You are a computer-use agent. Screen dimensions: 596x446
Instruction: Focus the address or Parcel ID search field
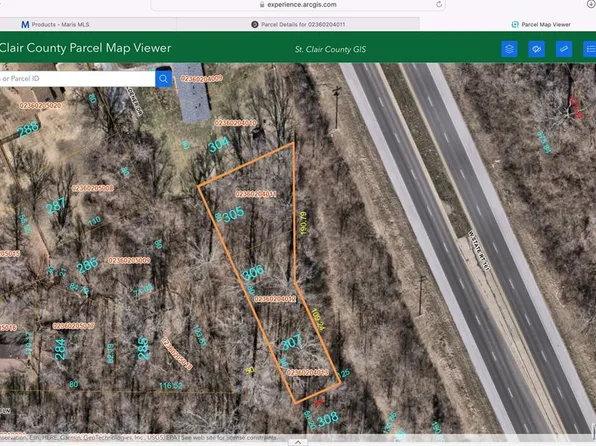click(77, 79)
